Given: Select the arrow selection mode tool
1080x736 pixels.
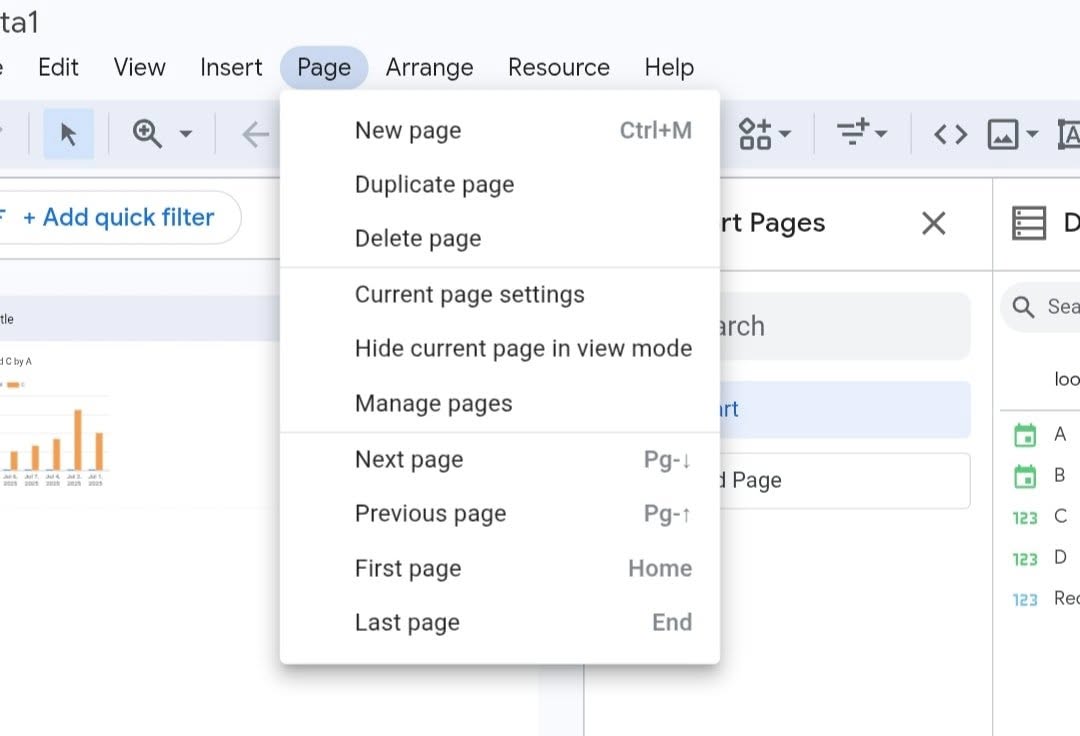Looking at the screenshot, I should coord(68,134).
